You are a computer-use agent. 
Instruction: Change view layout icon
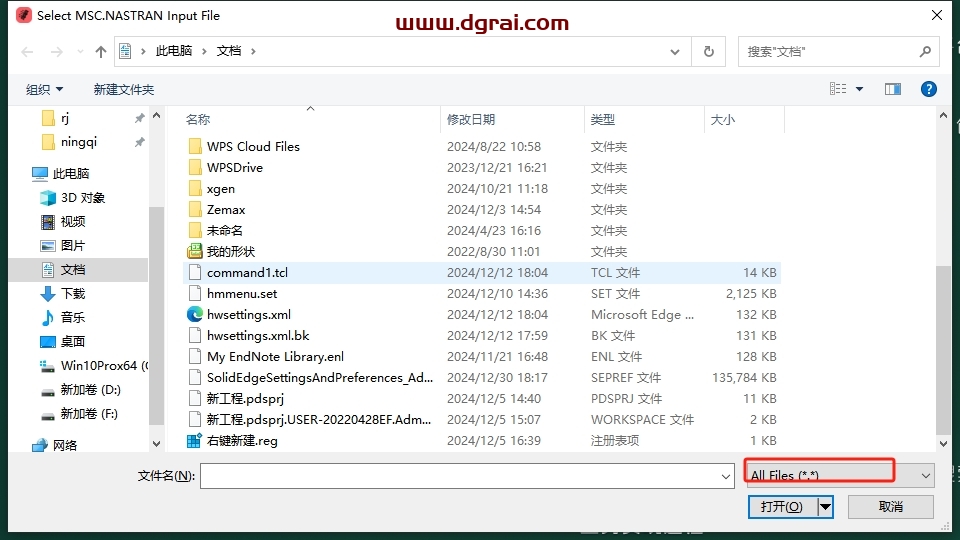(x=838, y=89)
